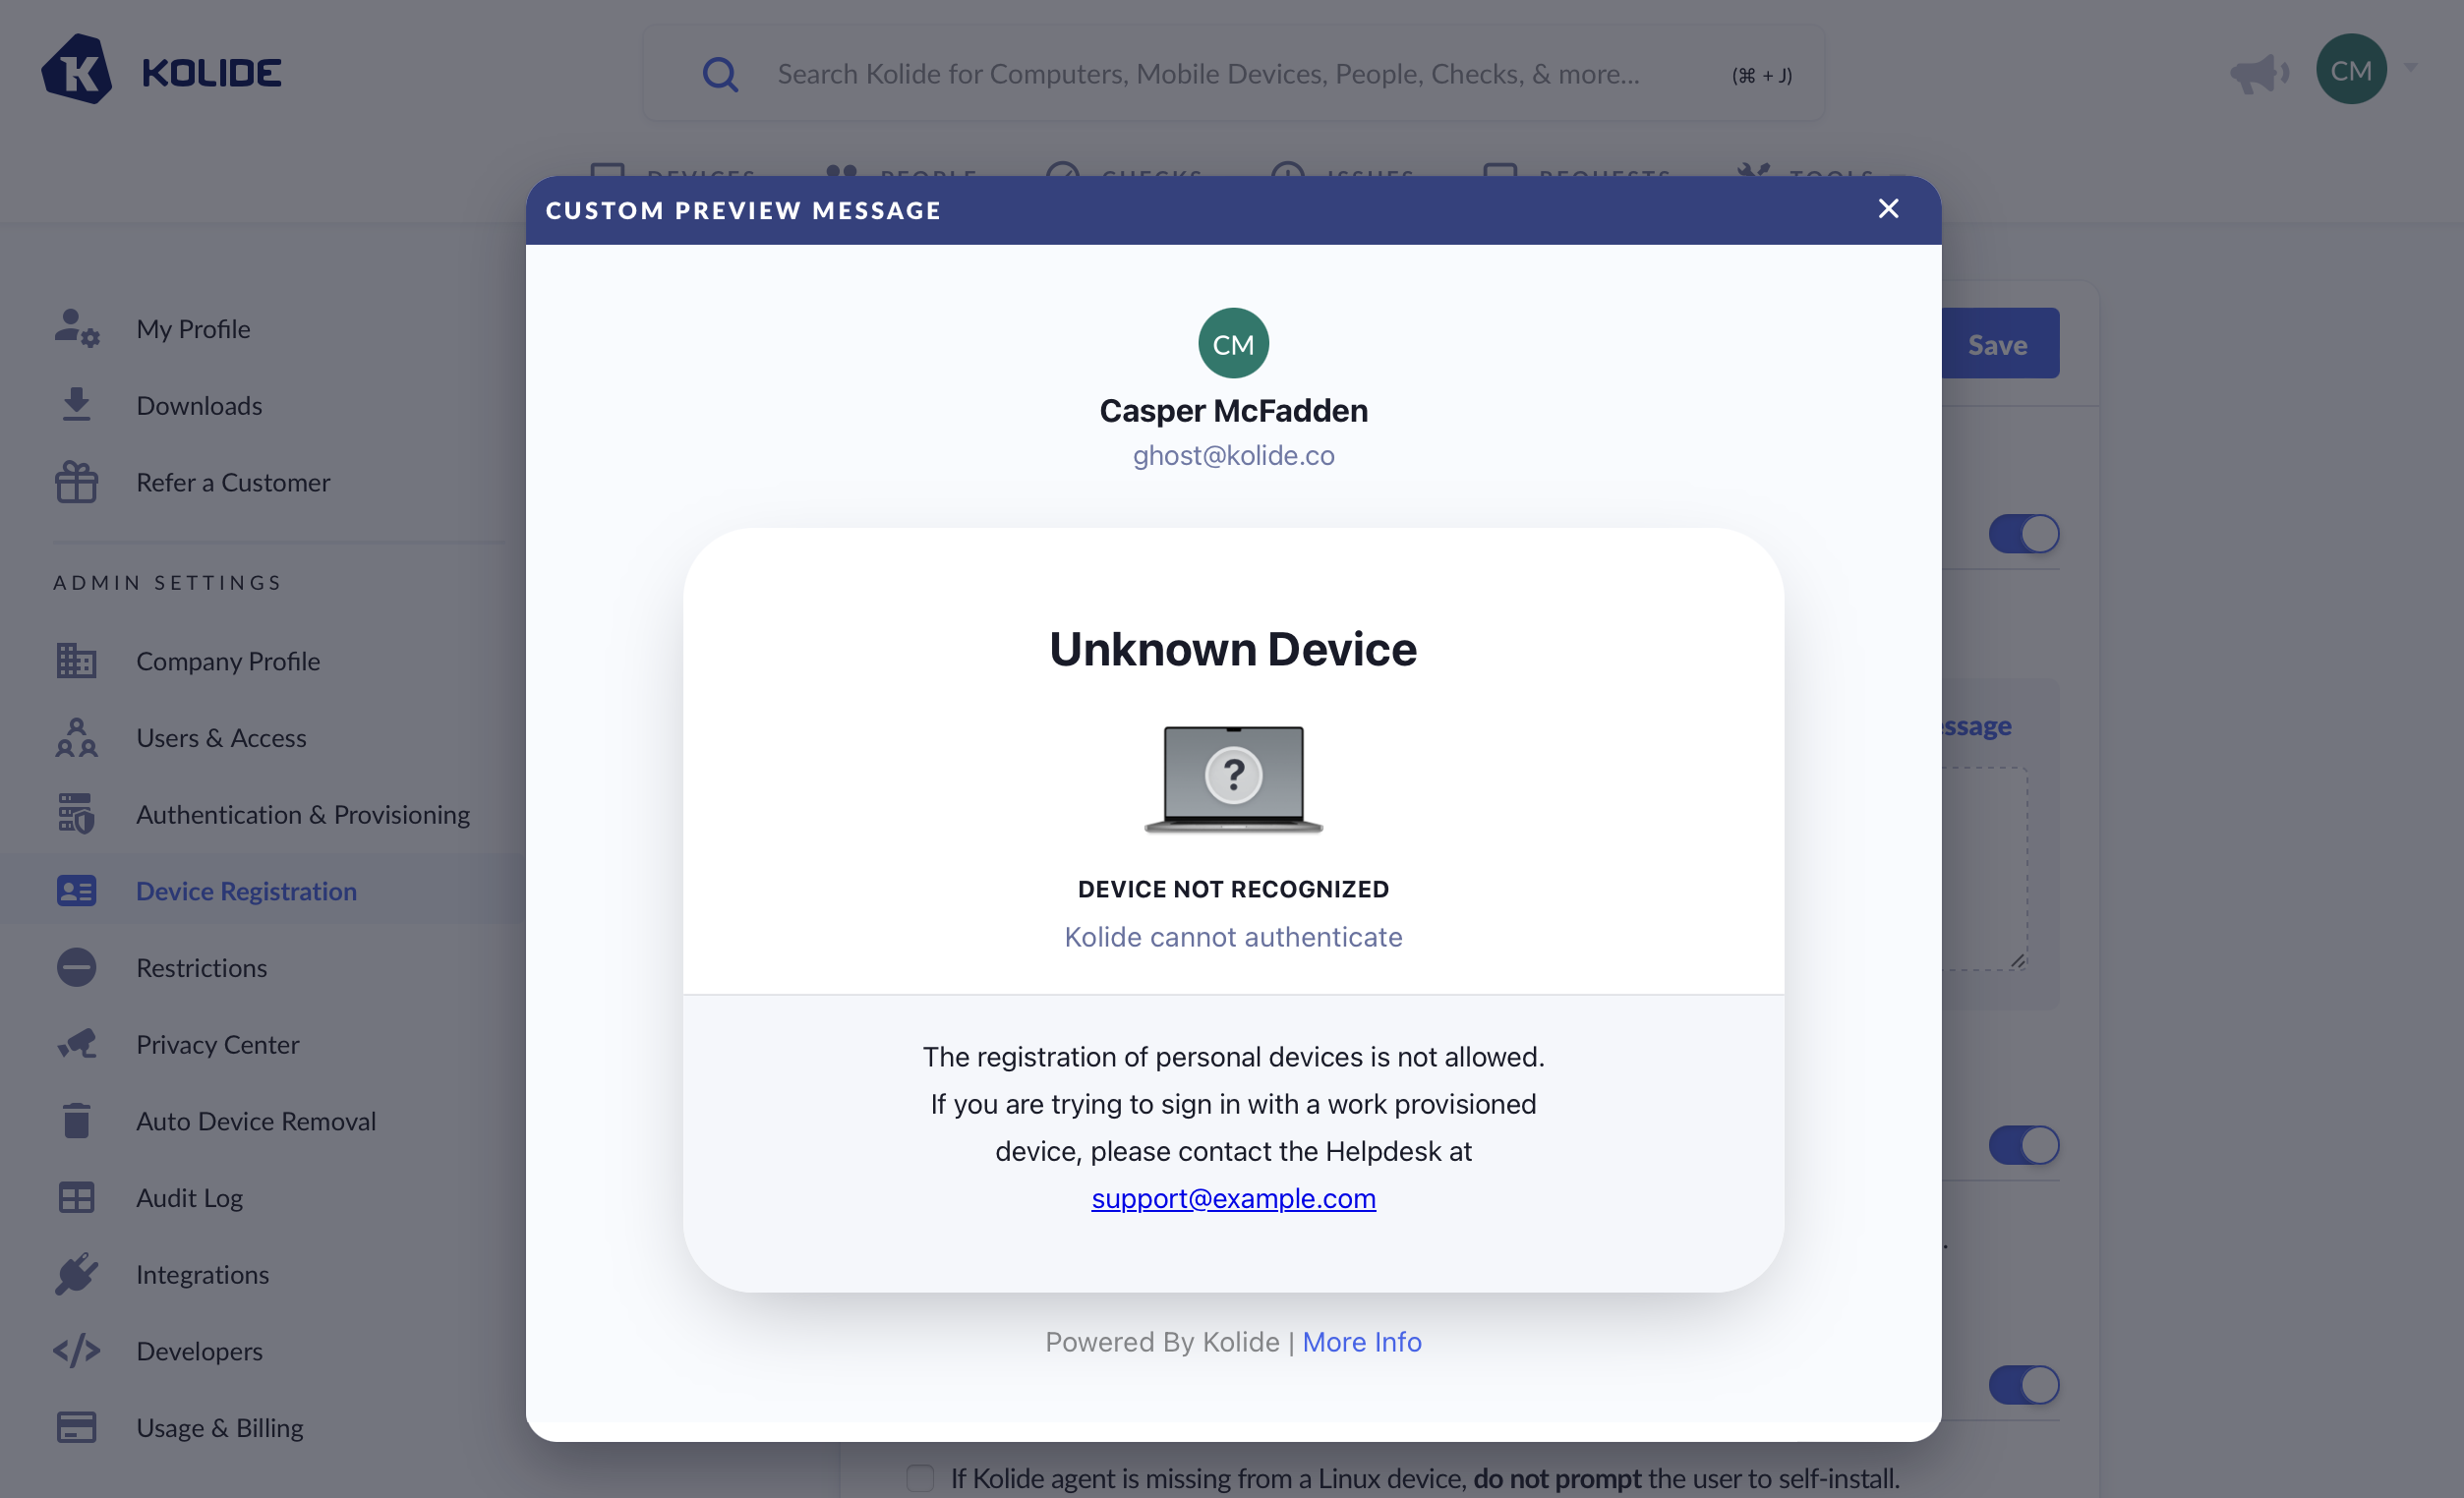Click the Refer a Customer gift icon
Image resolution: width=2464 pixels, height=1498 pixels.
click(76, 482)
